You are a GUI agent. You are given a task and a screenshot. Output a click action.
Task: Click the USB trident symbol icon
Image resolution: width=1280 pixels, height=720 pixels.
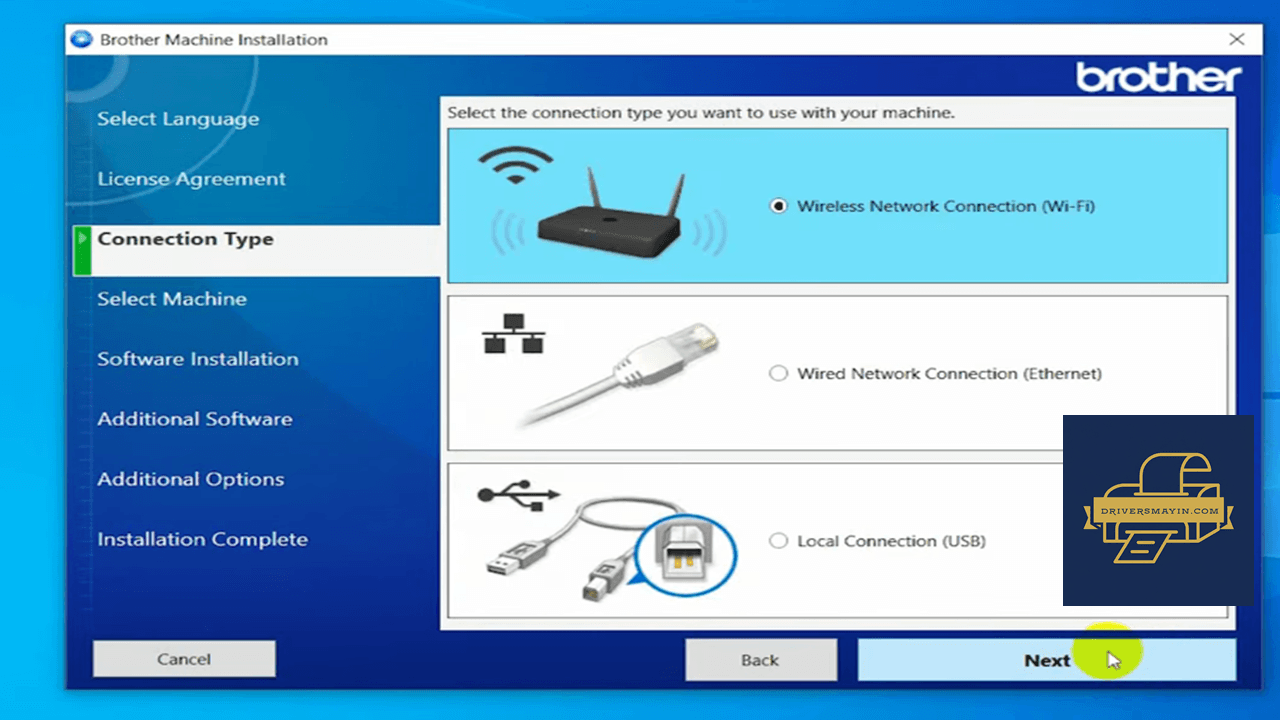click(519, 494)
